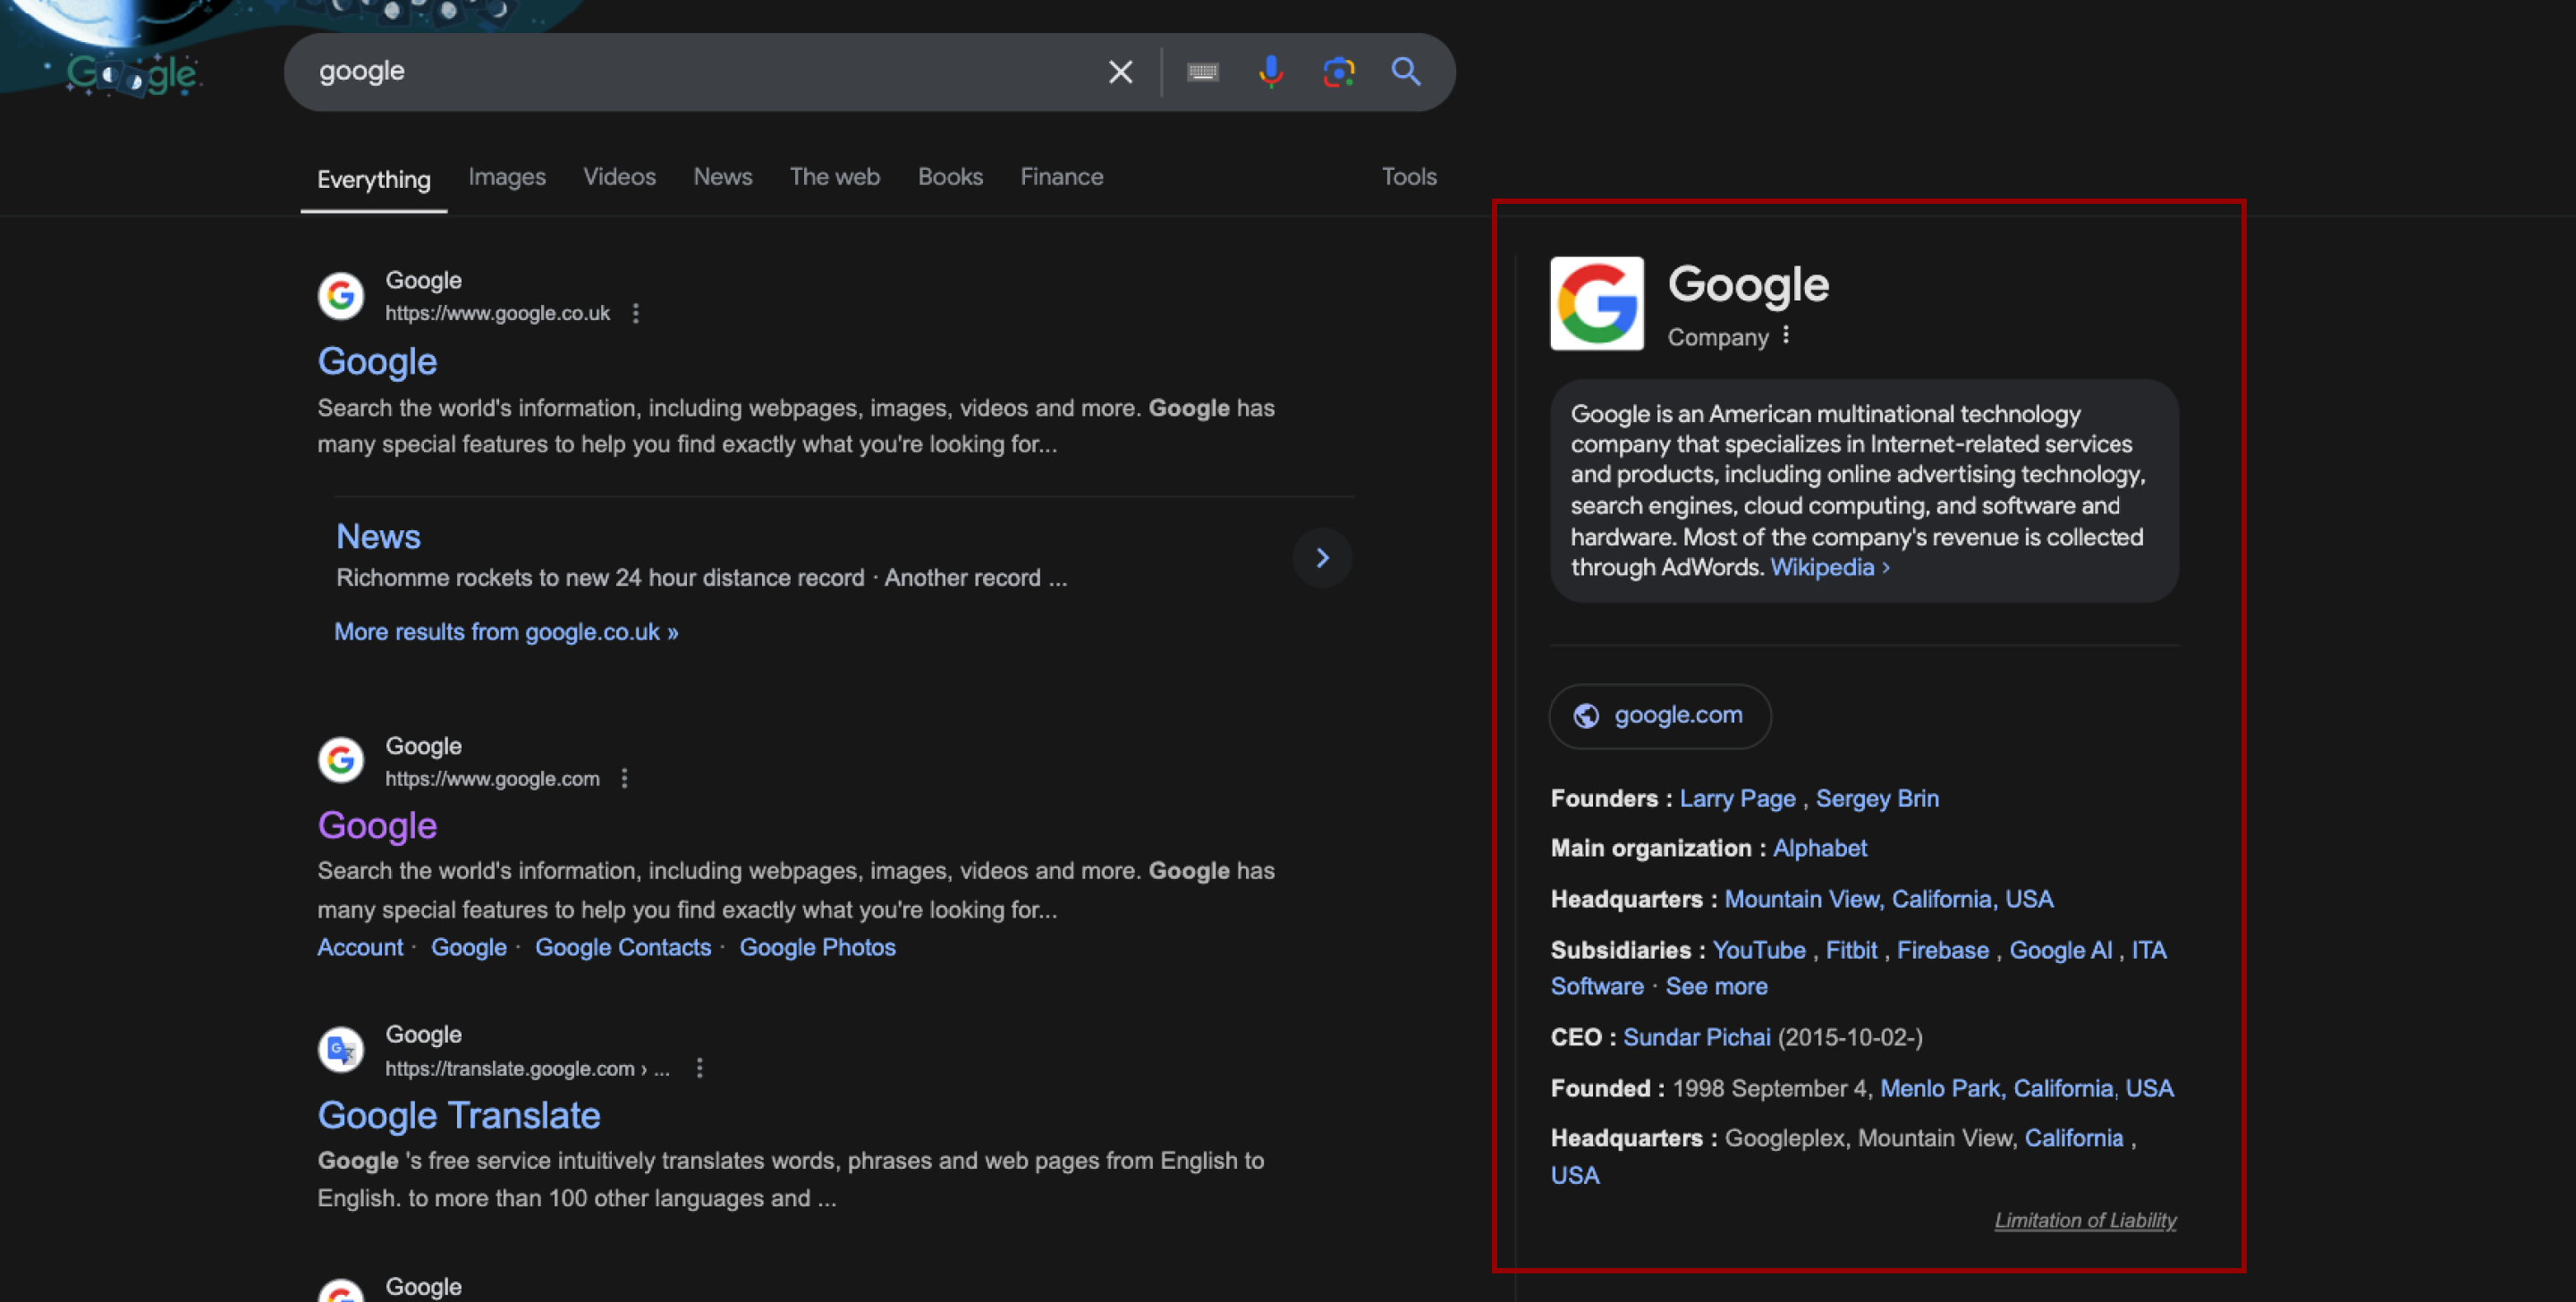Open the Google AI subsidiary link
Viewport: 2576px width, 1302px height.
coord(2061,951)
